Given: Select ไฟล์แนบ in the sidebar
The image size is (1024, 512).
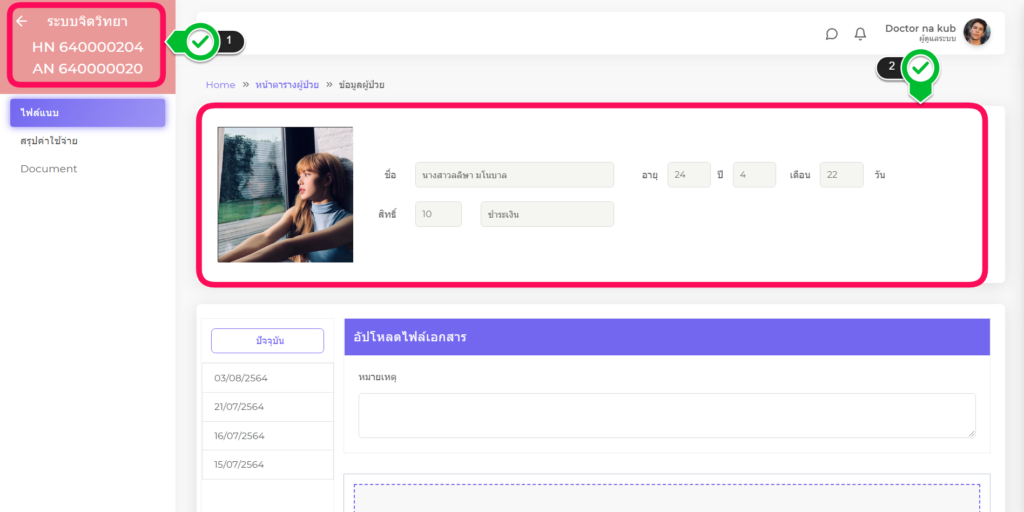Looking at the screenshot, I should (87, 113).
